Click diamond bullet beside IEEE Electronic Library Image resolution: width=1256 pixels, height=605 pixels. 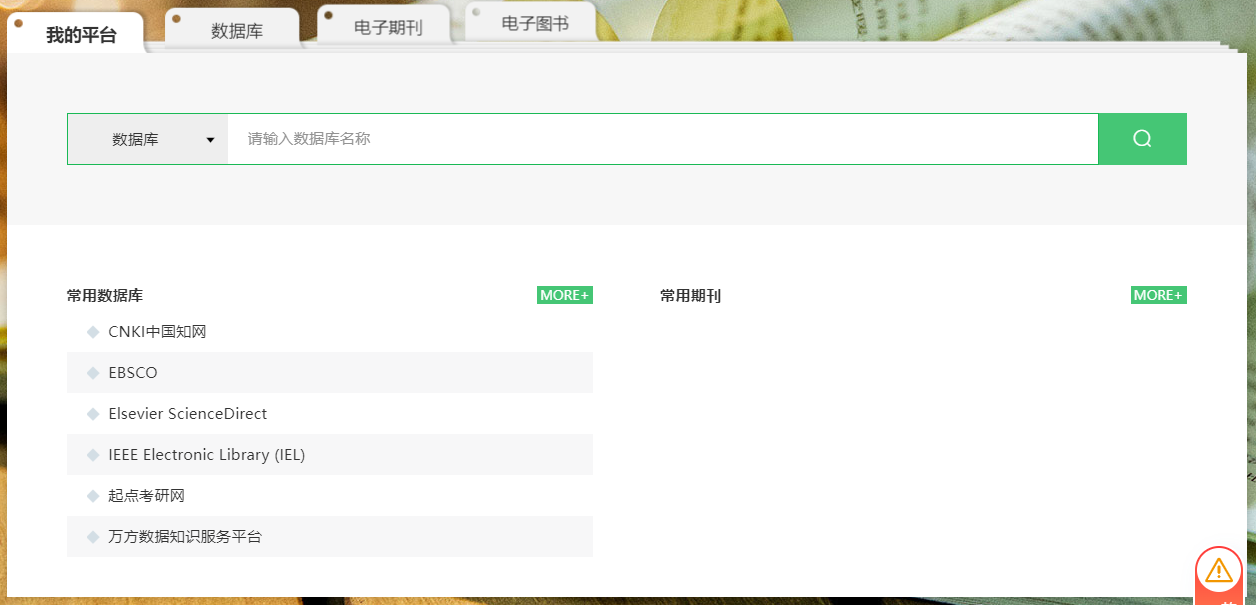[93, 455]
